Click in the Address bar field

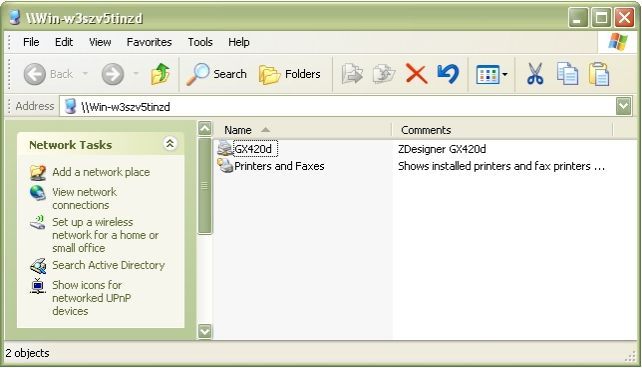pos(337,107)
